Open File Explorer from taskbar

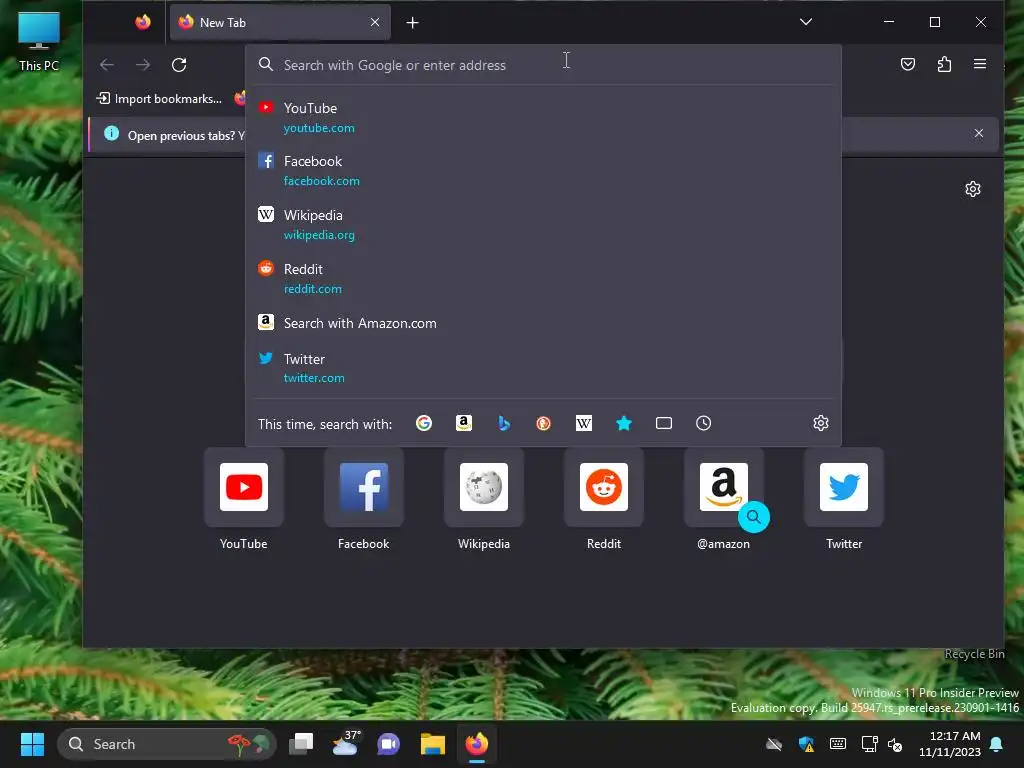click(432, 744)
